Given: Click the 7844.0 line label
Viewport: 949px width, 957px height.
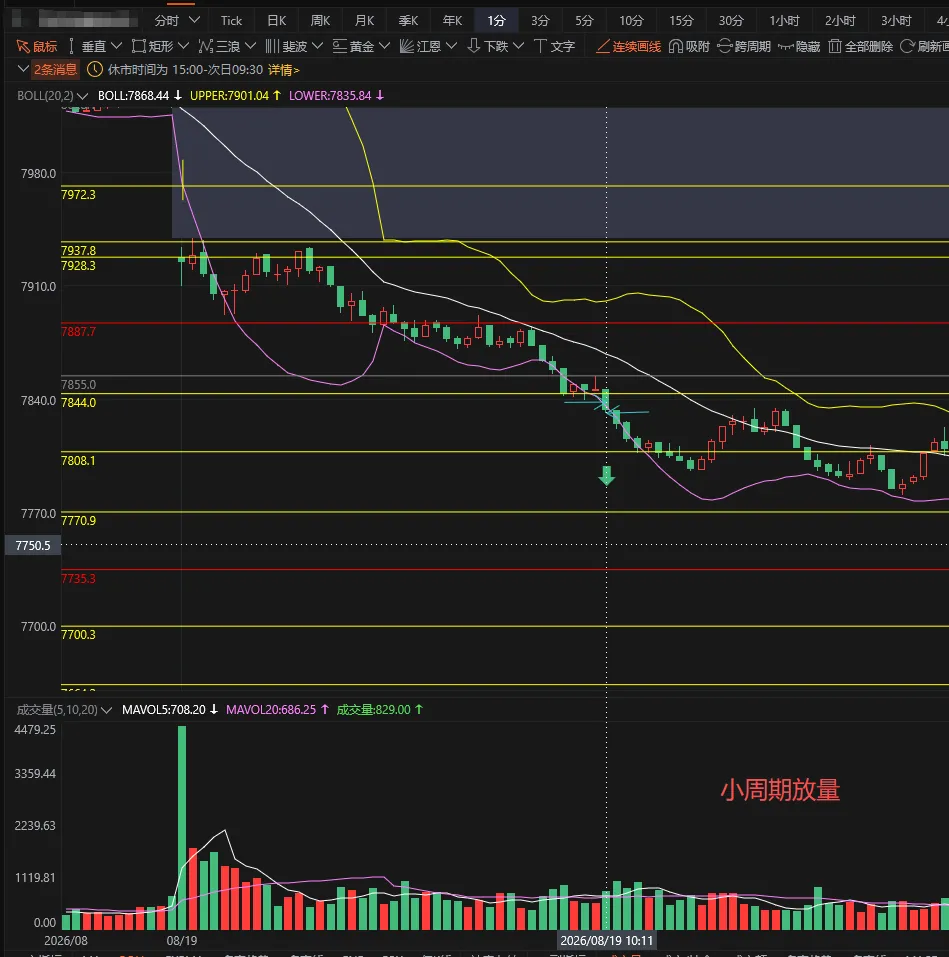Looking at the screenshot, I should pos(78,402).
